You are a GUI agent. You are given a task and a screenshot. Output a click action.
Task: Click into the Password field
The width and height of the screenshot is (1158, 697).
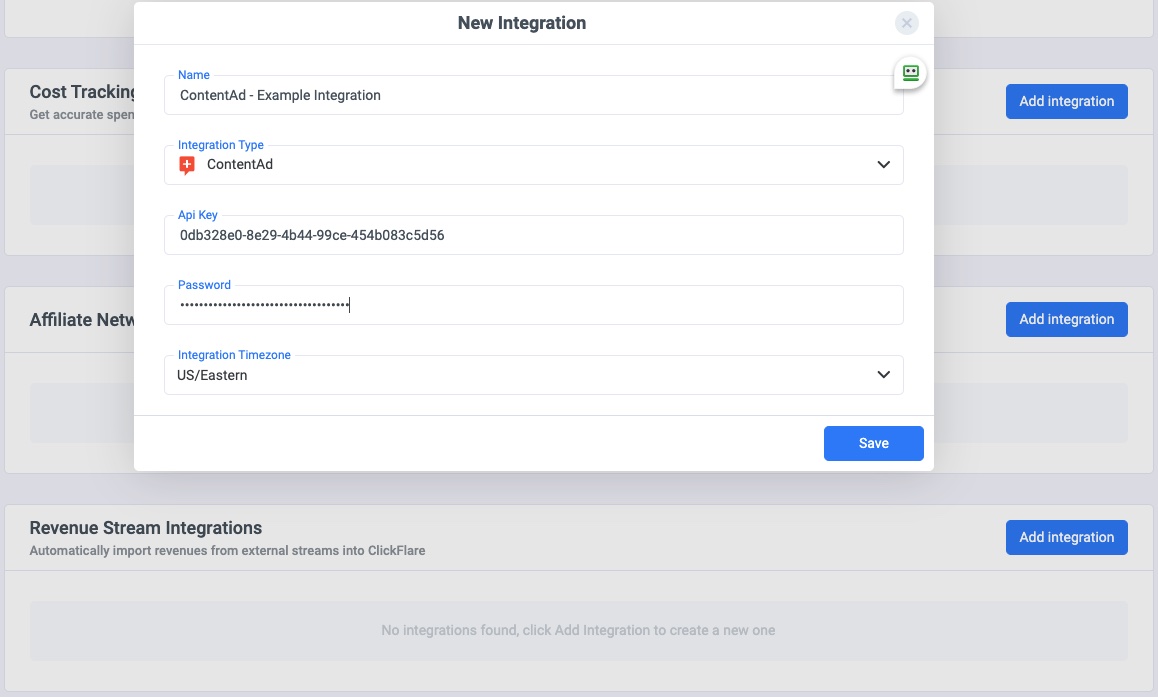tap(533, 305)
